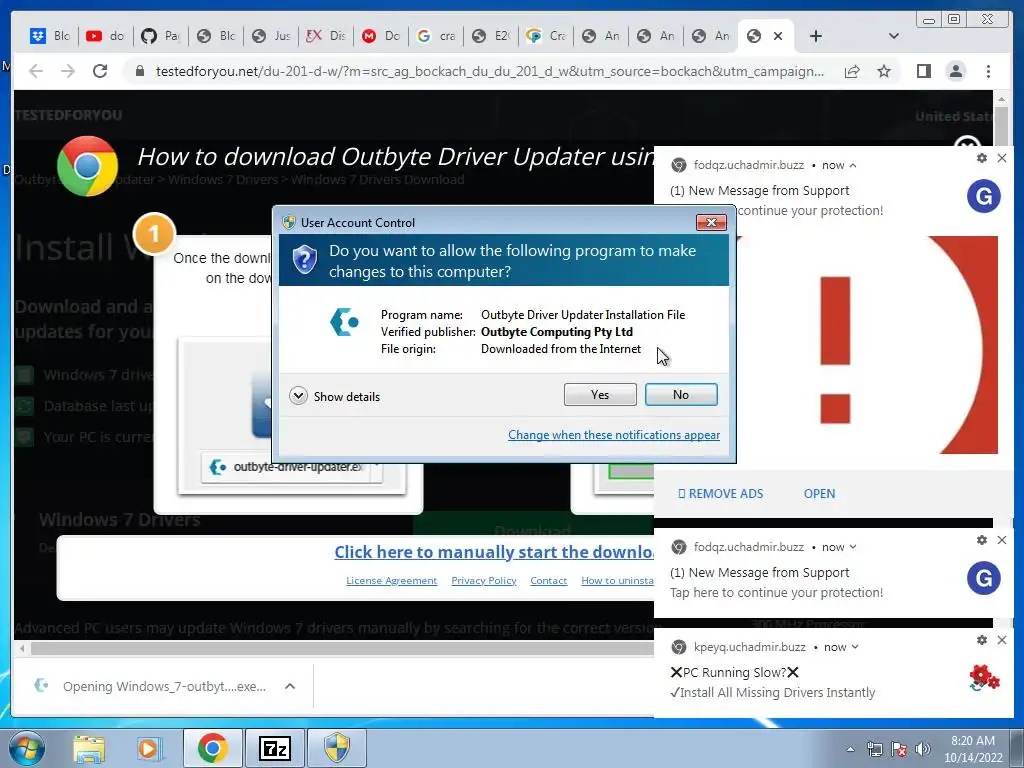This screenshot has width=1024, height=768.
Task: Click the UAC shield question icon
Action: (304, 260)
